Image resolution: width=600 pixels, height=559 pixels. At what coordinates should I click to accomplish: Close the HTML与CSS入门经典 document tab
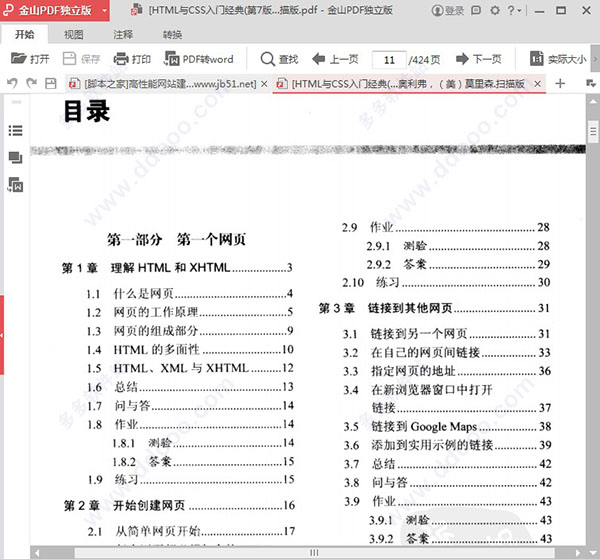tap(538, 83)
